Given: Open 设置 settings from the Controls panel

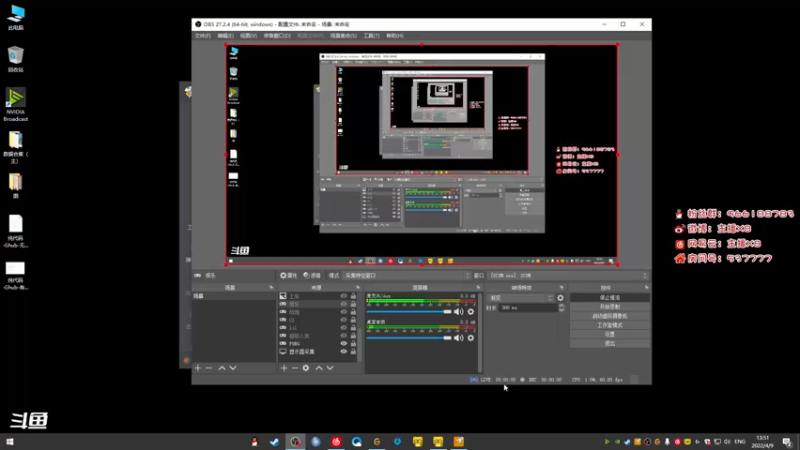Looking at the screenshot, I should pos(610,334).
